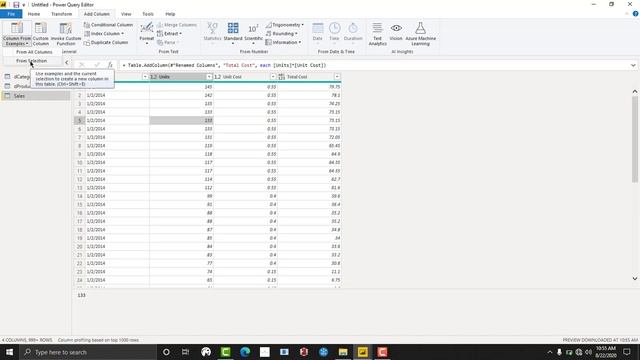This screenshot has height=360, width=640.
Task: Open the Vision AI insight
Action: pos(396,31)
